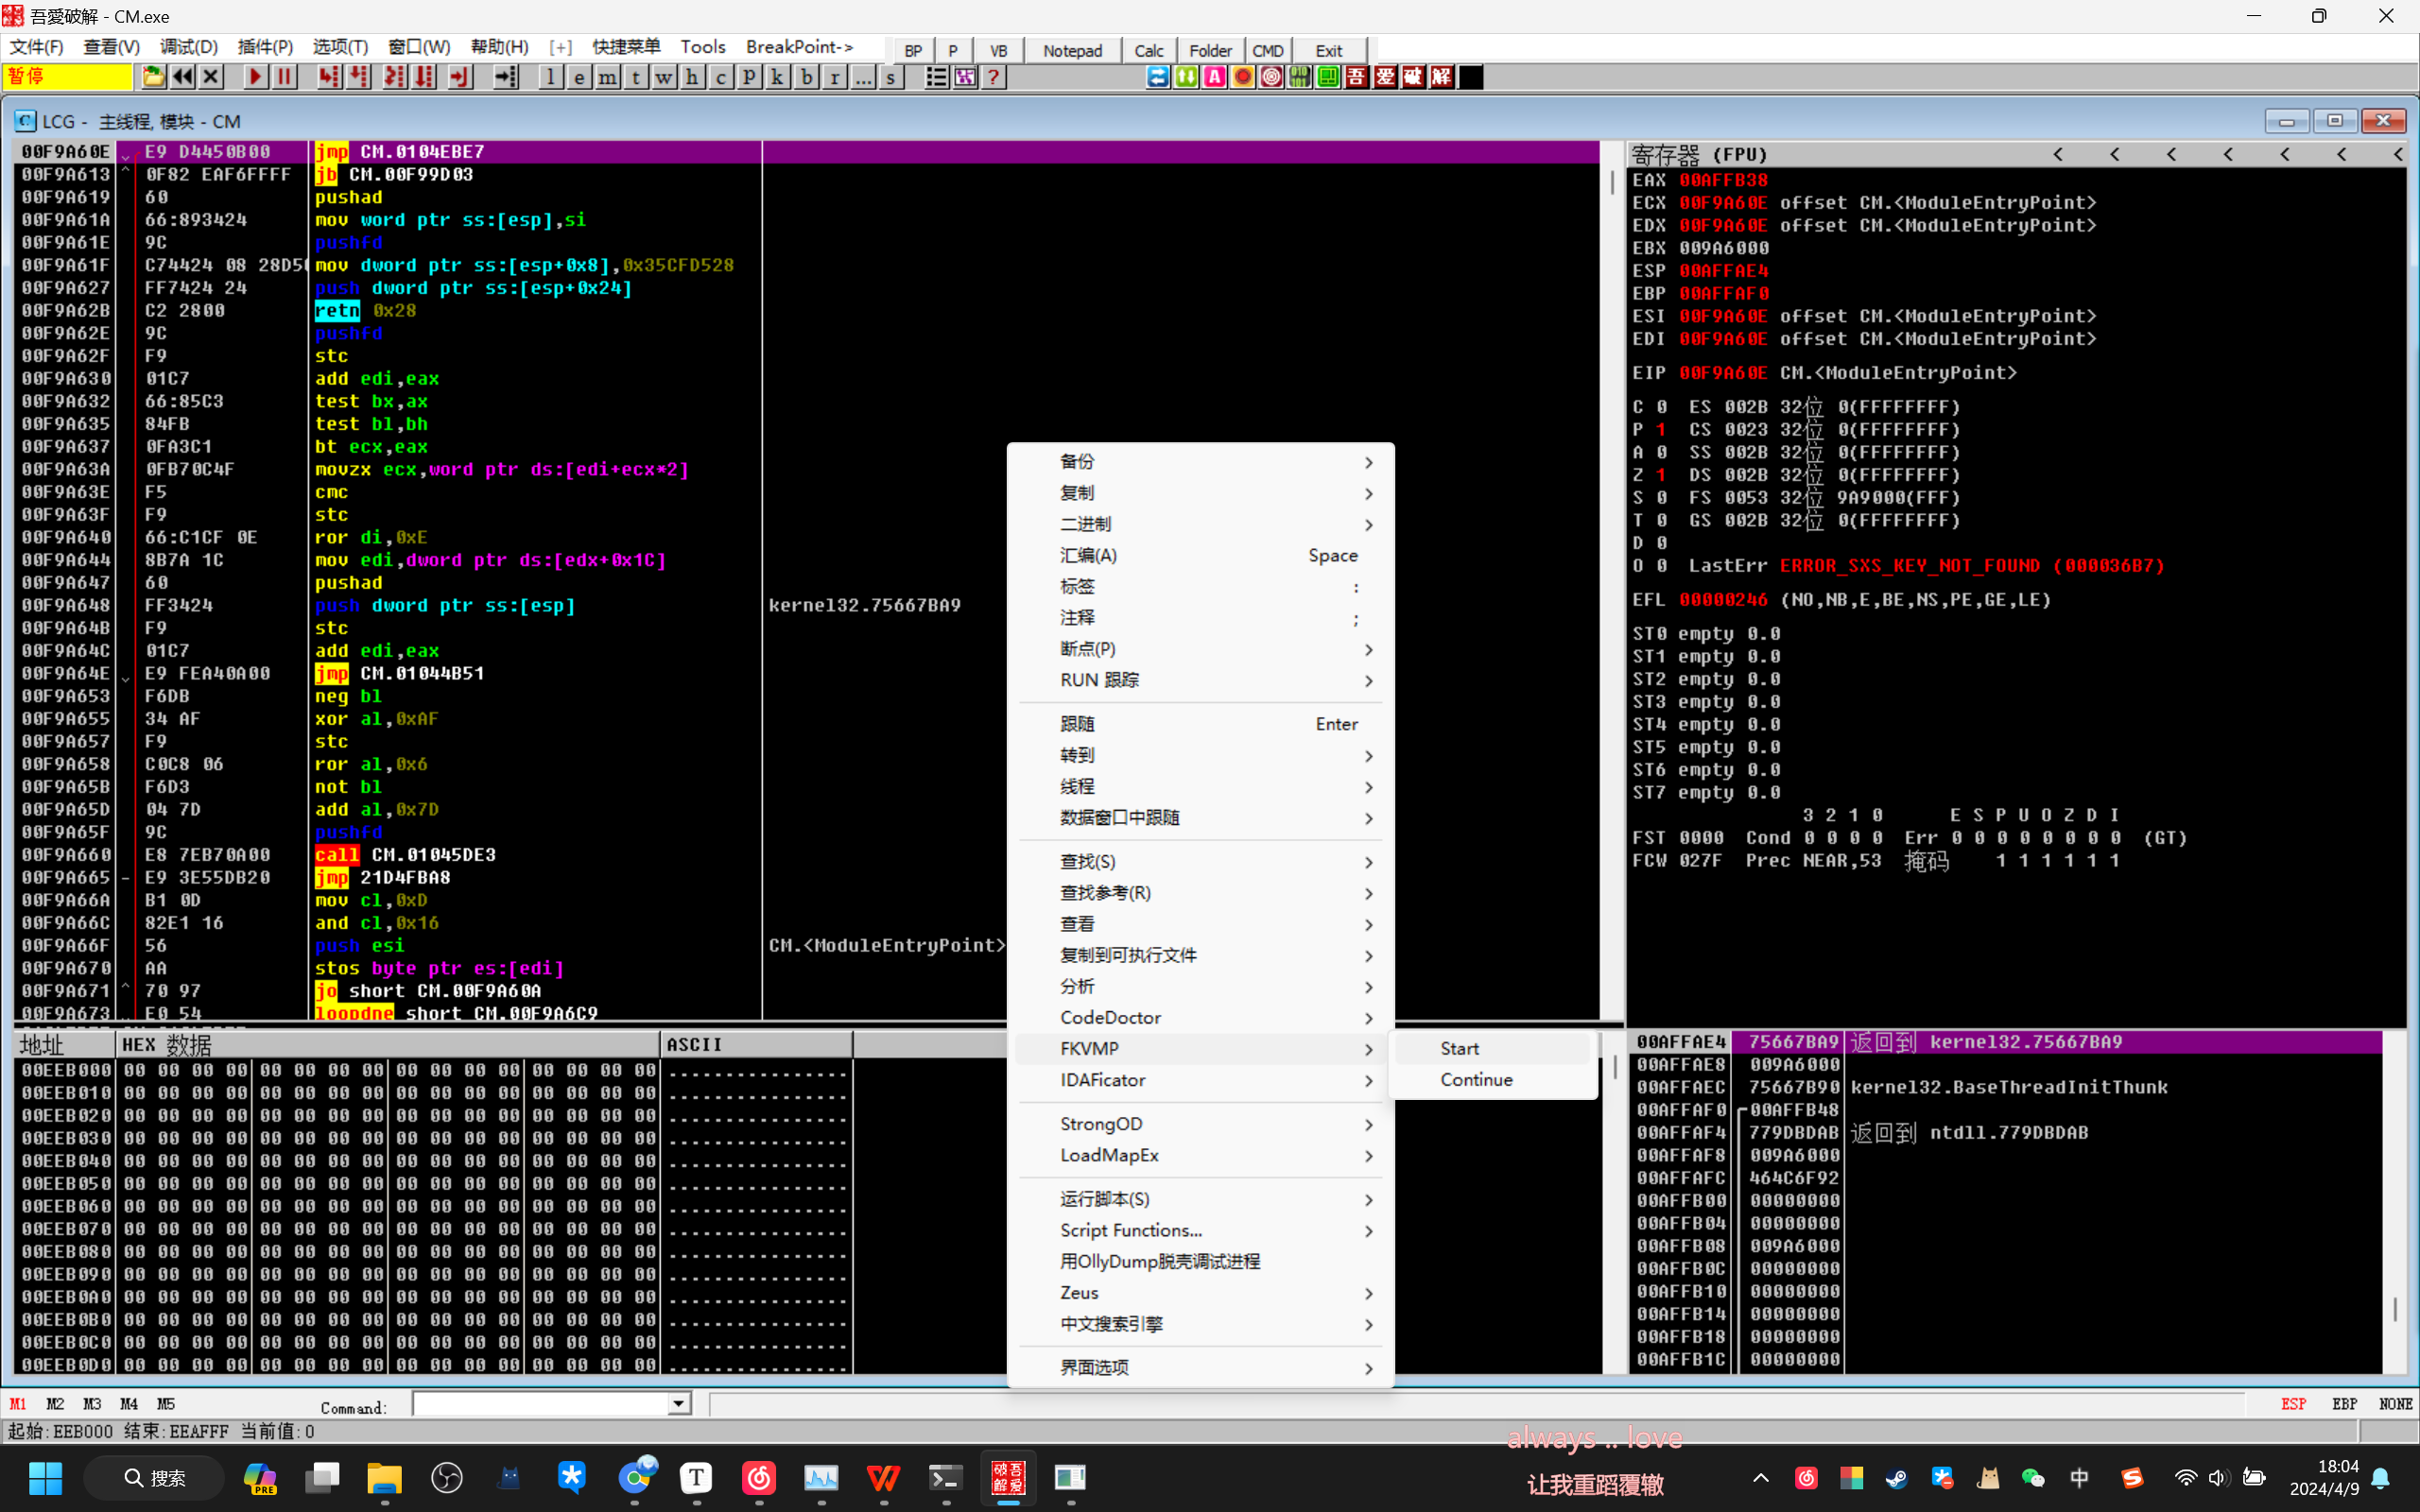The image size is (2420, 1512).
Task: Open the Tools menu
Action: pos(703,47)
